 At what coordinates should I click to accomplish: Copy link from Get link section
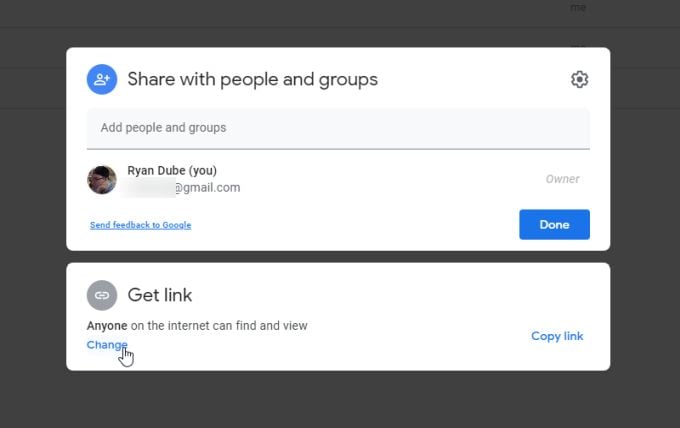557,336
